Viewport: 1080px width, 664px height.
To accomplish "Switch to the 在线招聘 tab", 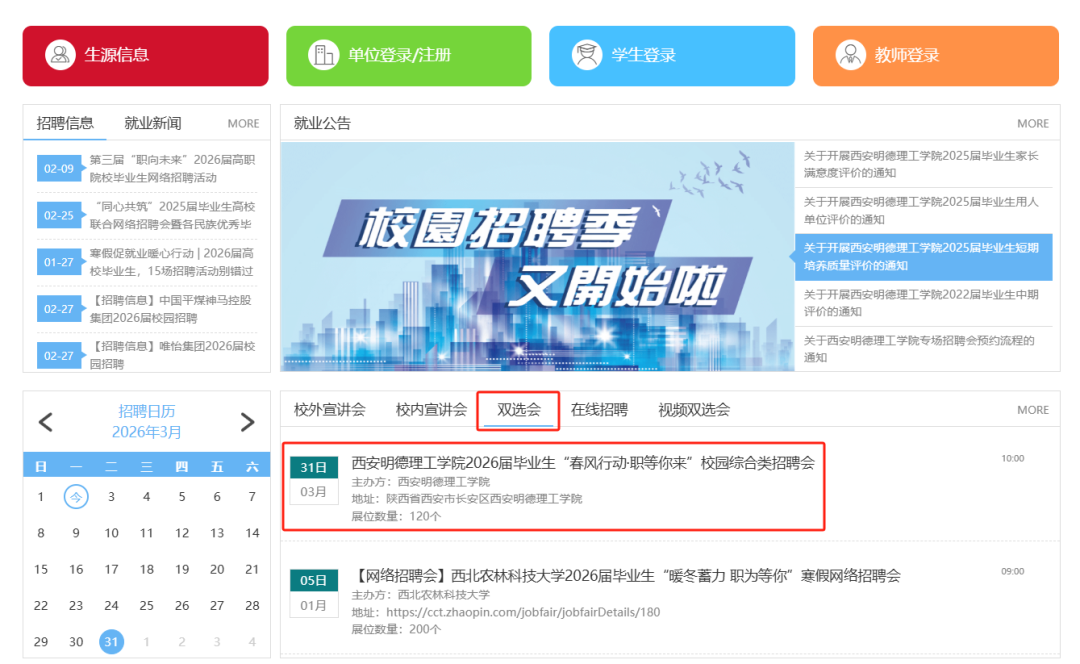I will tap(599, 409).
